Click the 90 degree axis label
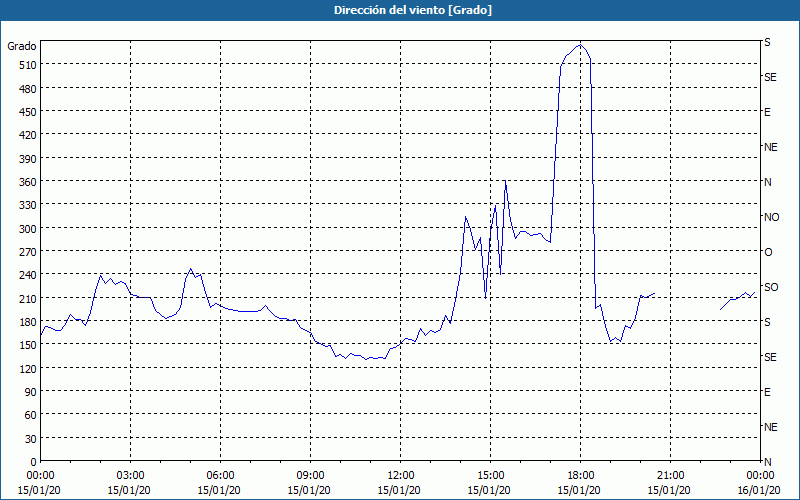This screenshot has width=800, height=500. point(31,392)
